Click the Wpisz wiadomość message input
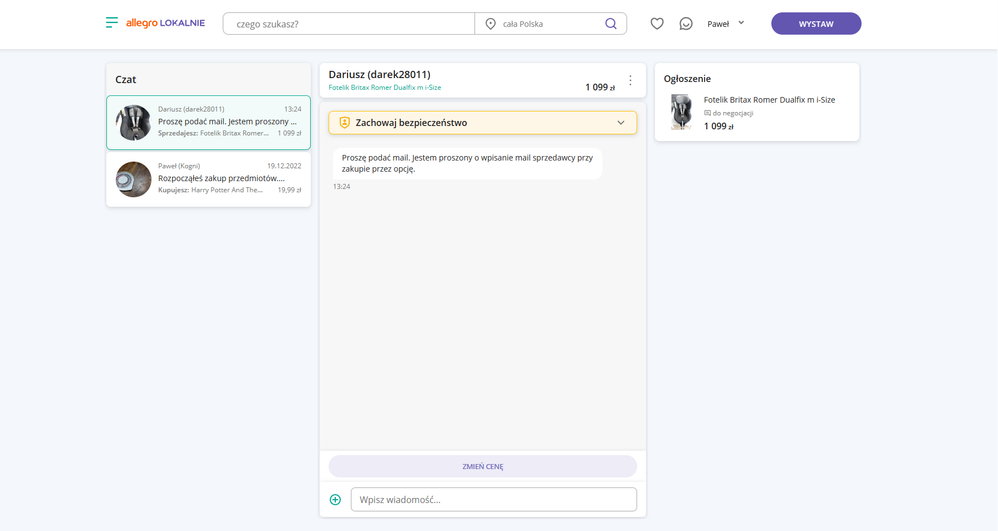 point(493,499)
